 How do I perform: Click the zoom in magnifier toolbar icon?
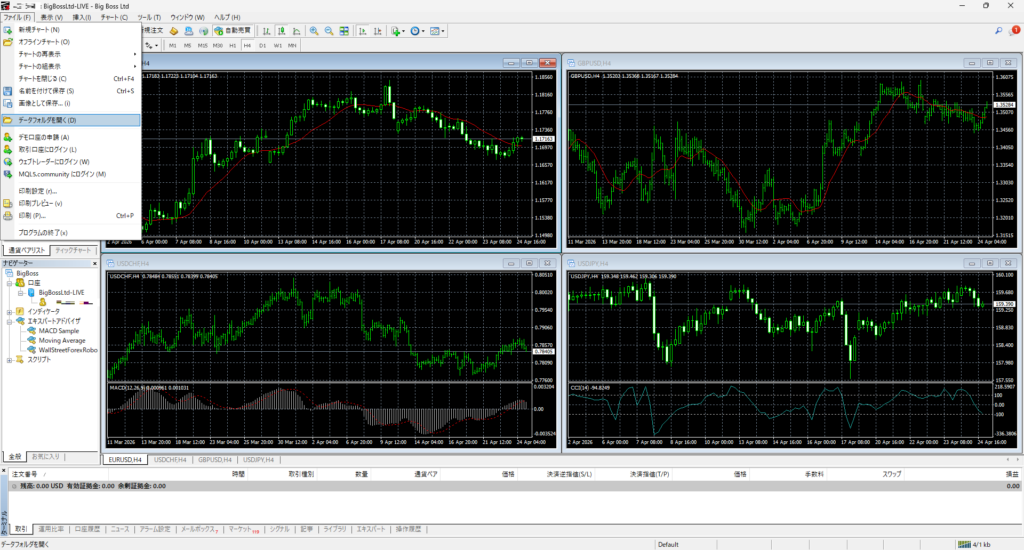[x=313, y=31]
